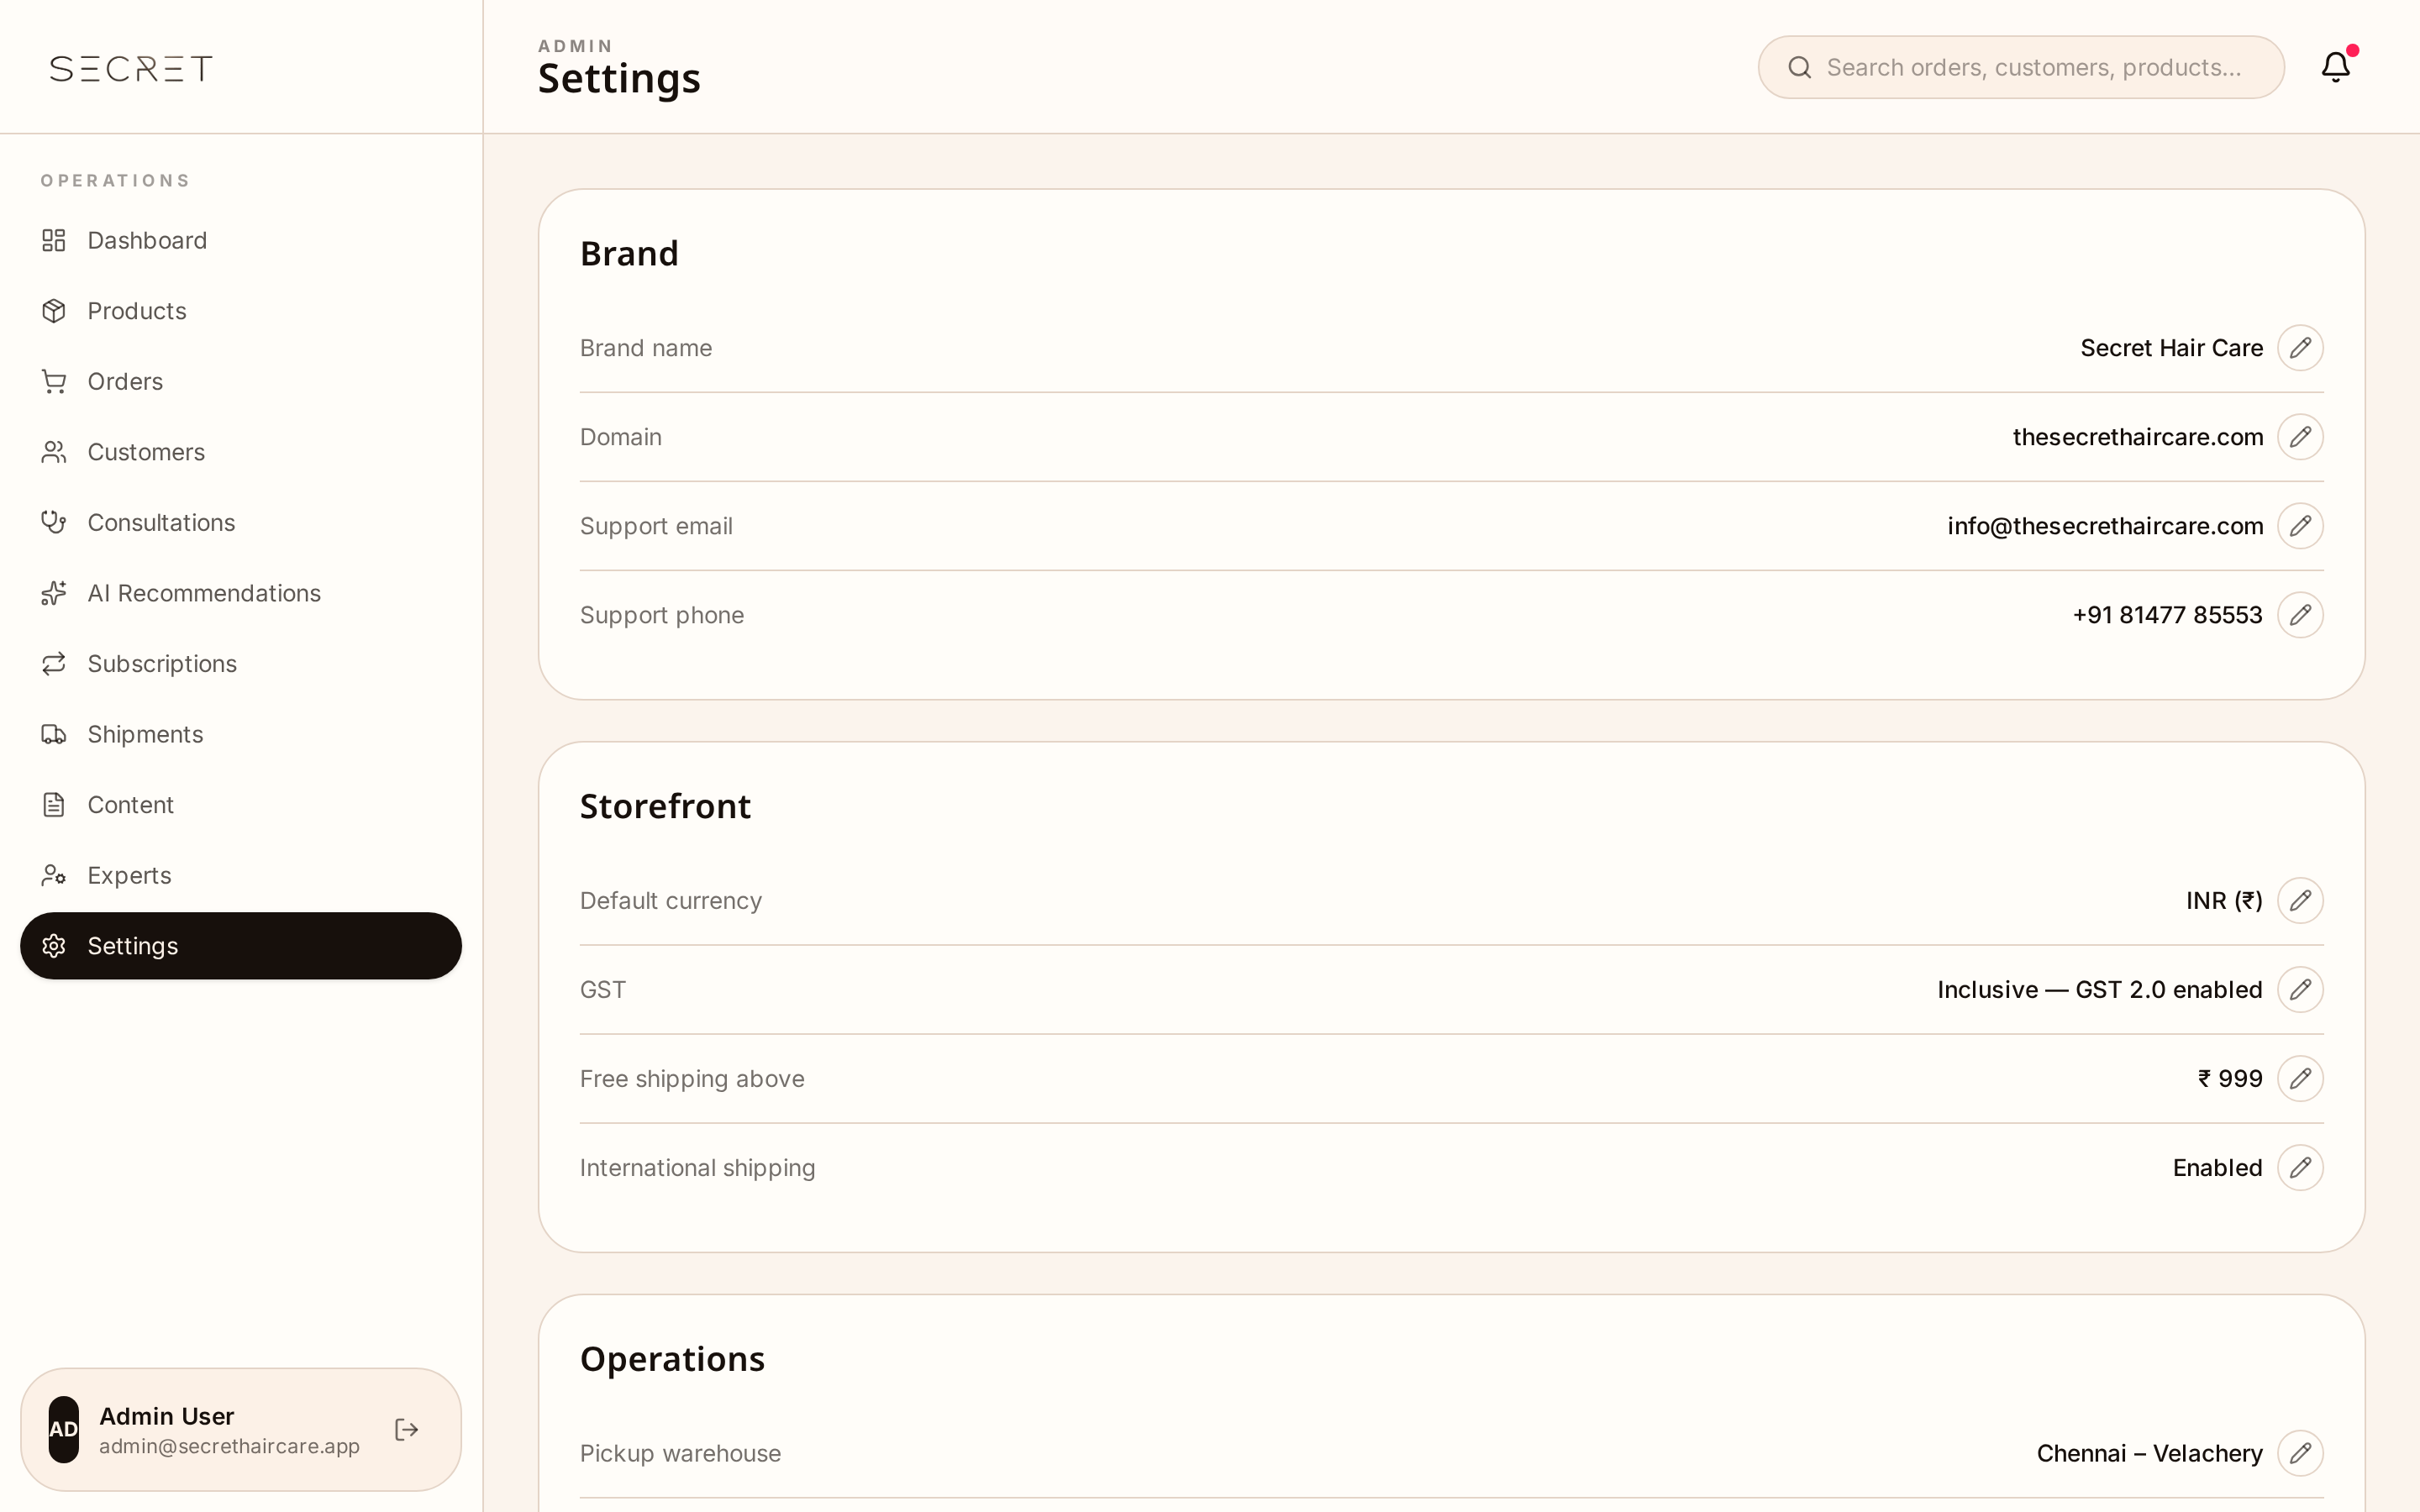Click the Operations card heading
The height and width of the screenshot is (1512, 2420).
672,1359
